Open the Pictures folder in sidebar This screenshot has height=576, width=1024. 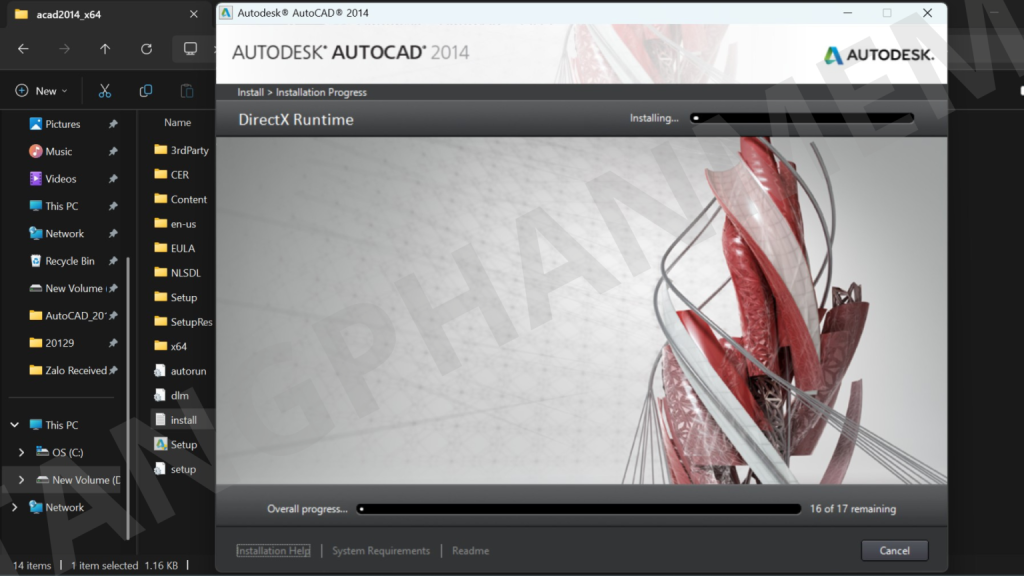pyautogui.click(x=62, y=124)
